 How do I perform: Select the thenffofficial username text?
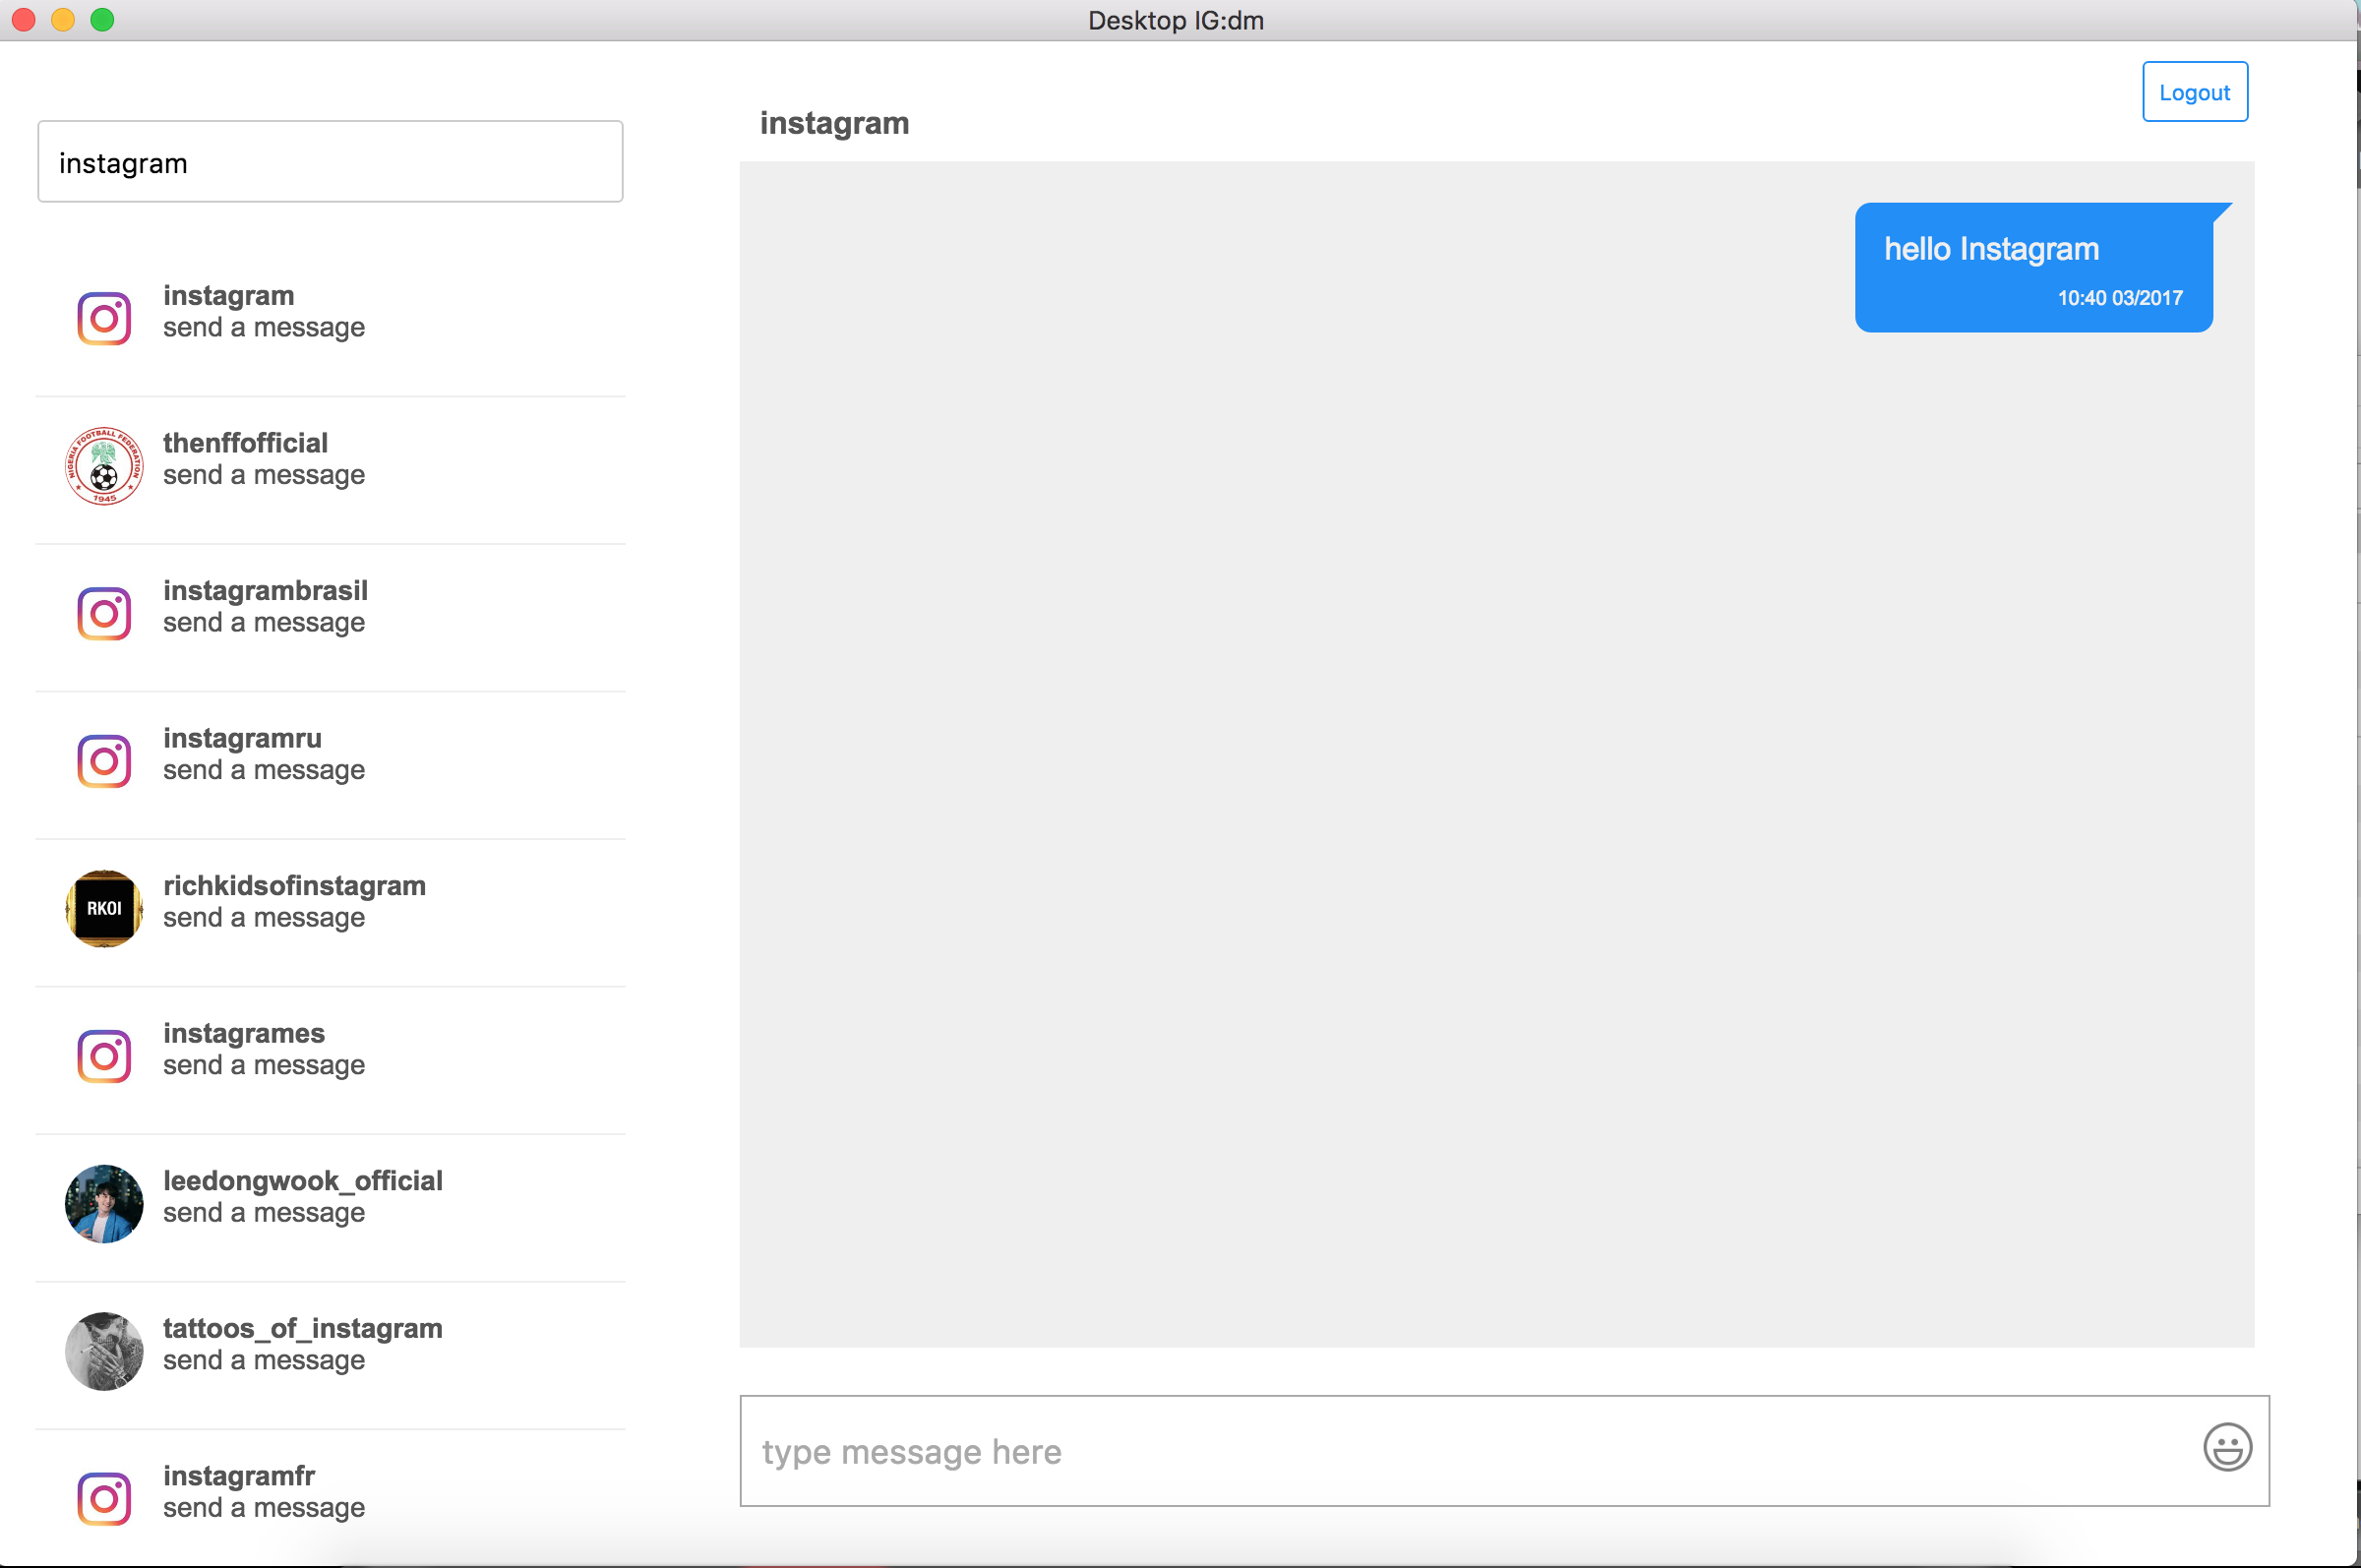click(245, 443)
